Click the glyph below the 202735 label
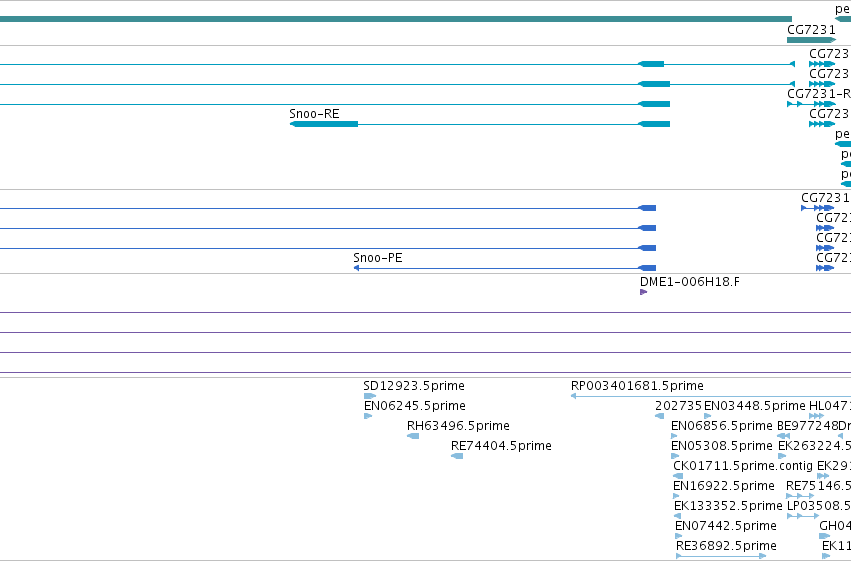Viewport: 851px width, 561px height. point(659,416)
